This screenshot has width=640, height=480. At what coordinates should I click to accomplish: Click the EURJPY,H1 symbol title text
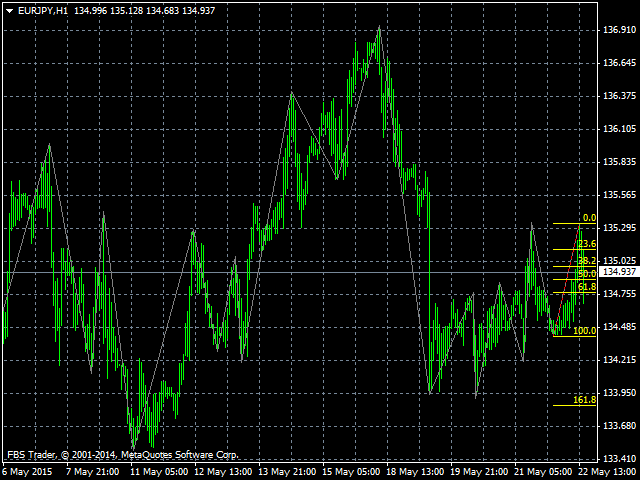click(x=42, y=11)
